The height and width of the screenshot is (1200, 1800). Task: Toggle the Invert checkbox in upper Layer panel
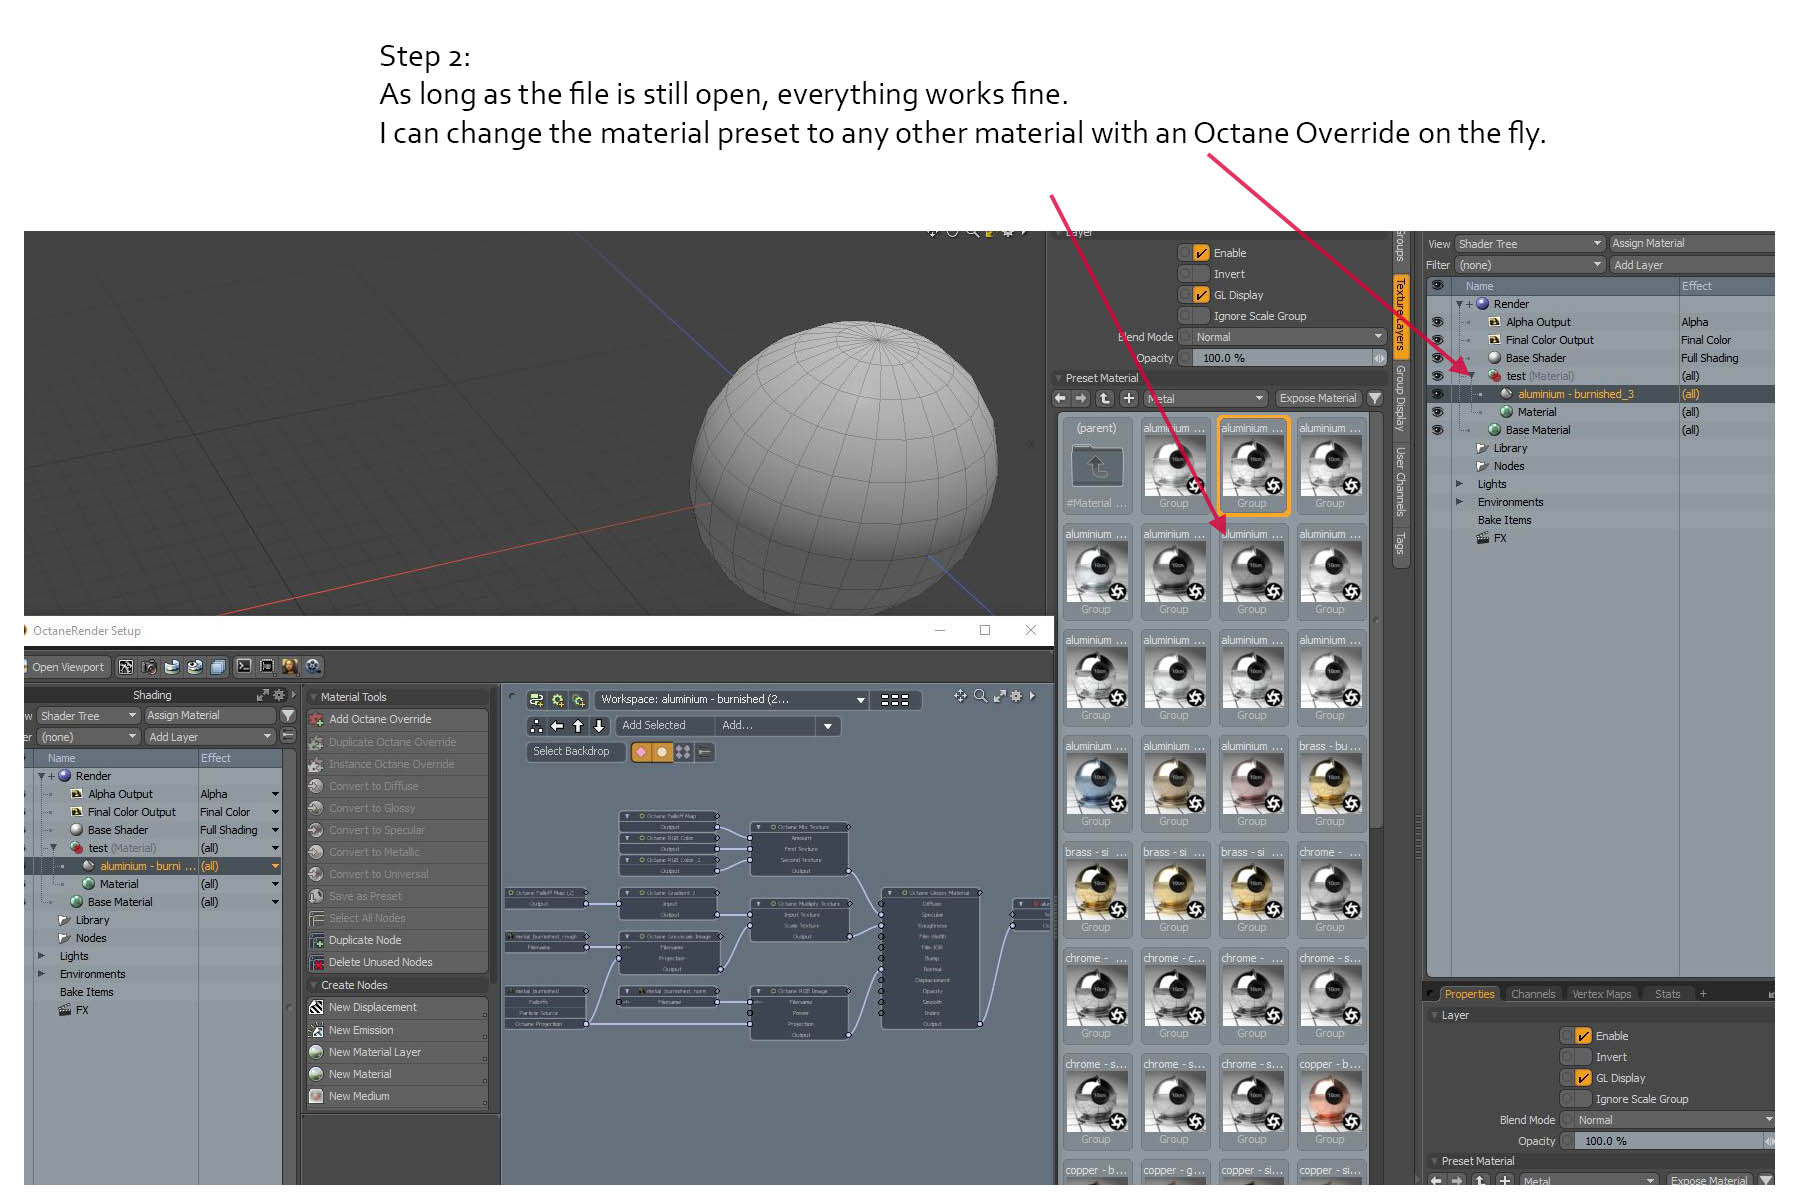tap(1201, 274)
